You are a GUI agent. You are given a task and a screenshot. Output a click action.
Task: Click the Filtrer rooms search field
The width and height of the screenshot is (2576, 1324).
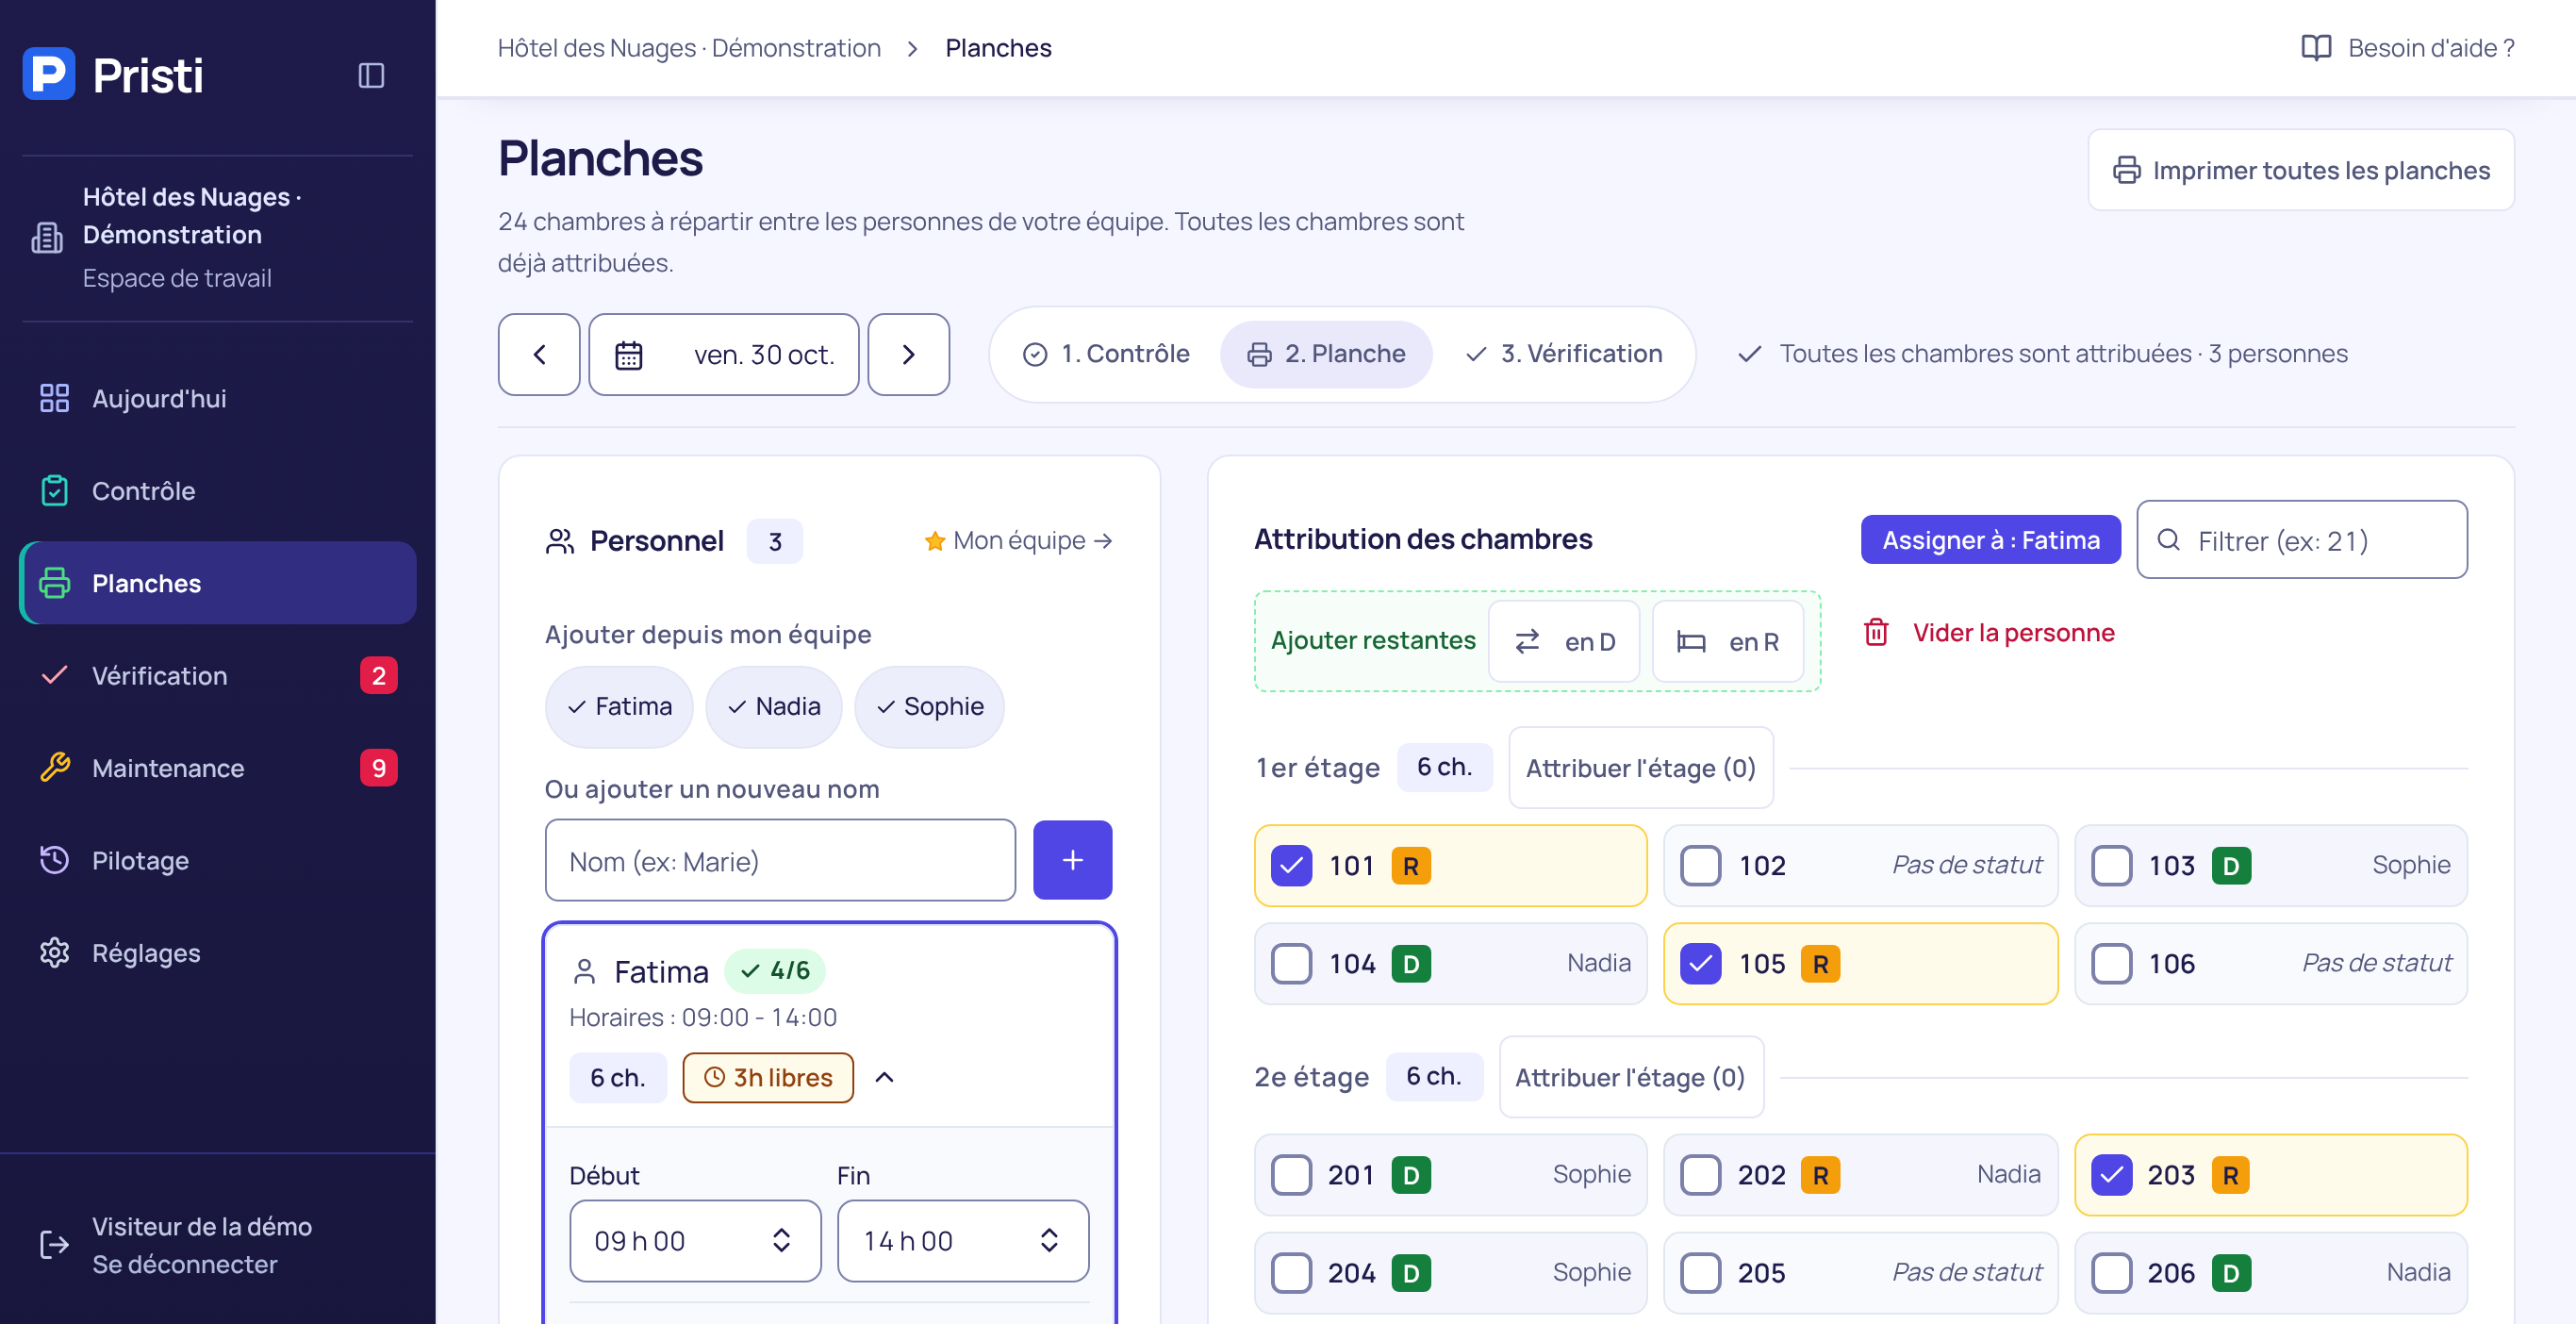(x=2302, y=540)
